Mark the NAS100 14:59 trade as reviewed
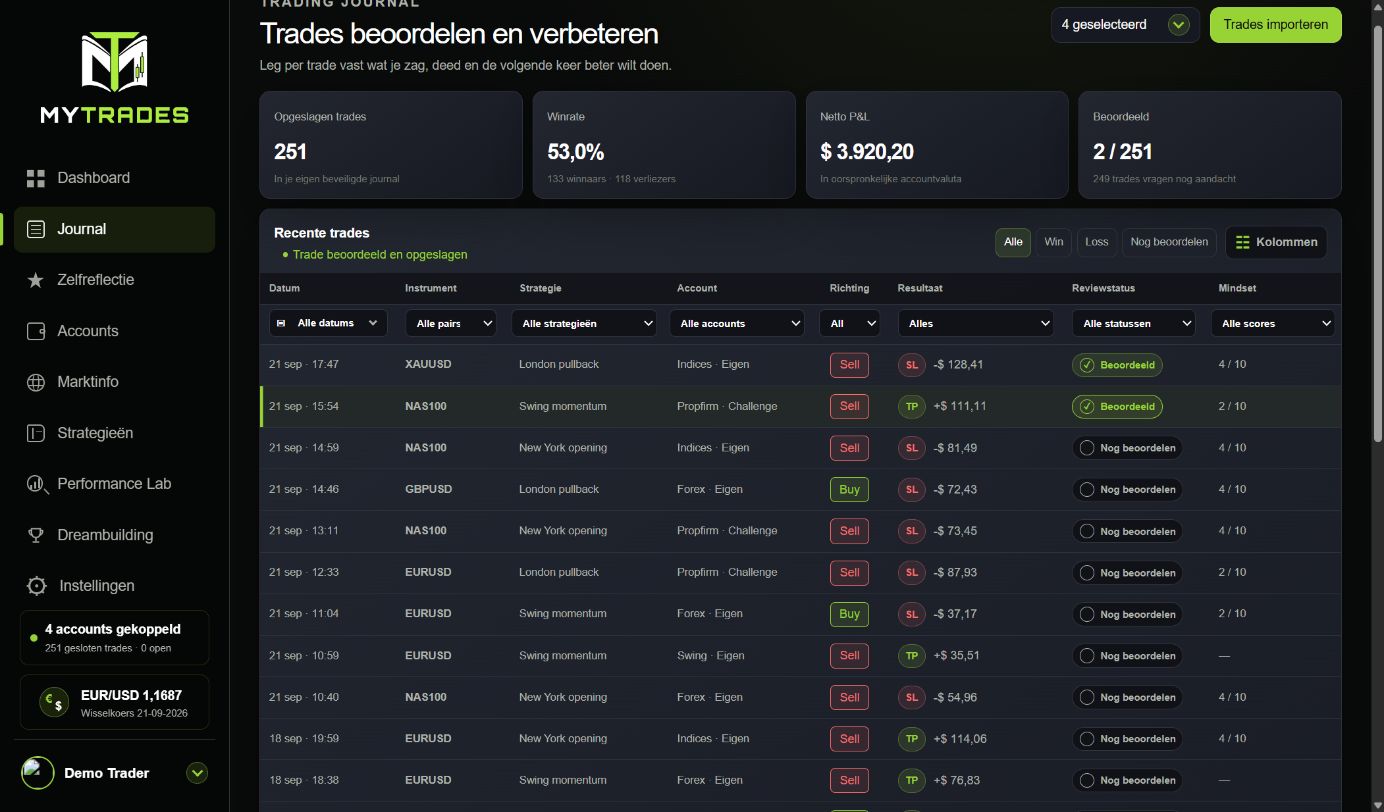 (x=1127, y=448)
